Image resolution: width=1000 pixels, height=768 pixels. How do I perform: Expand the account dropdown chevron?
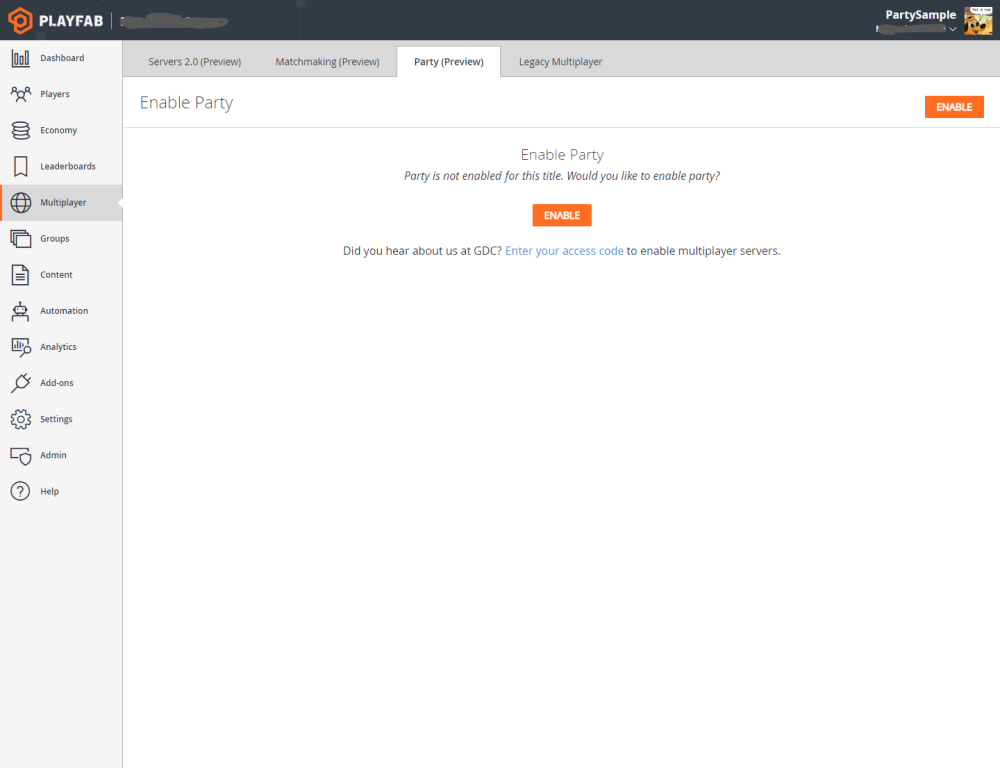[952, 29]
